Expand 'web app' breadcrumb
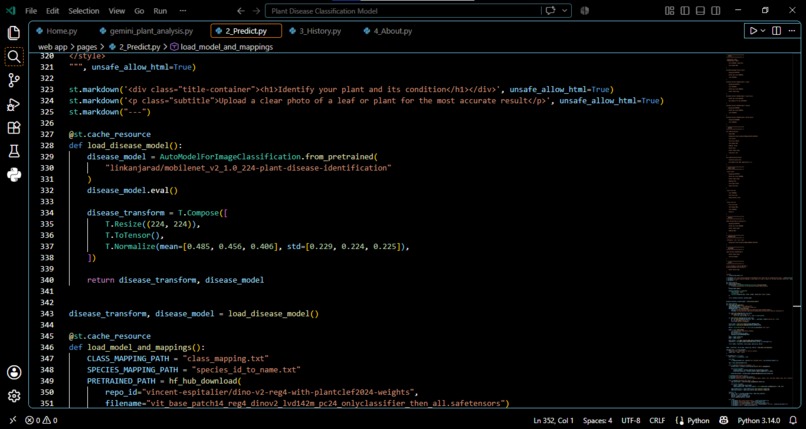The image size is (806, 429). coord(52,47)
